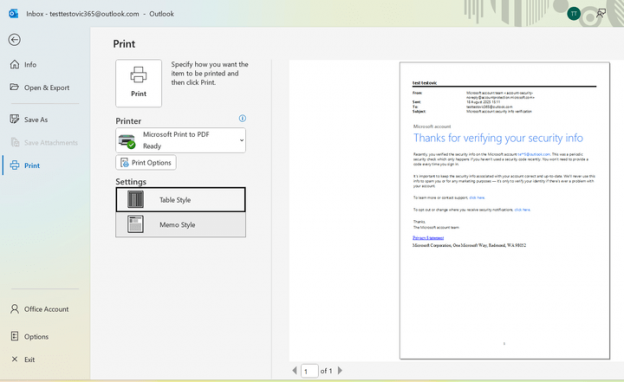The width and height of the screenshot is (624, 382).
Task: Click the Outlook app icon in the title bar
Action: click(14, 14)
